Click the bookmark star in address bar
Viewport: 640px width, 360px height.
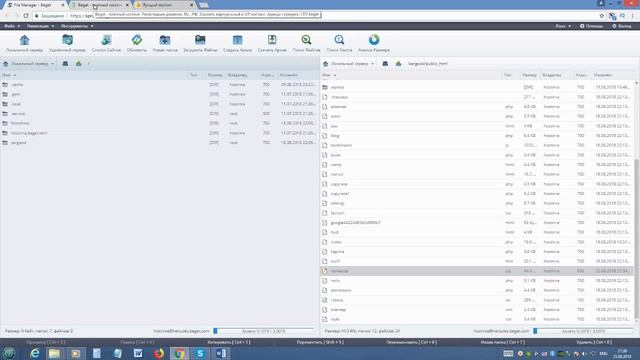point(602,16)
